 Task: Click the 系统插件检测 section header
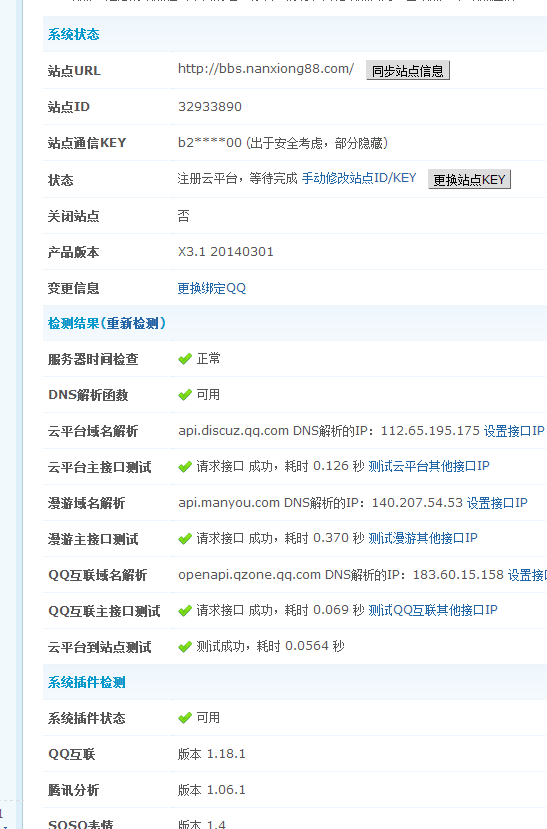pyautogui.click(x=87, y=682)
